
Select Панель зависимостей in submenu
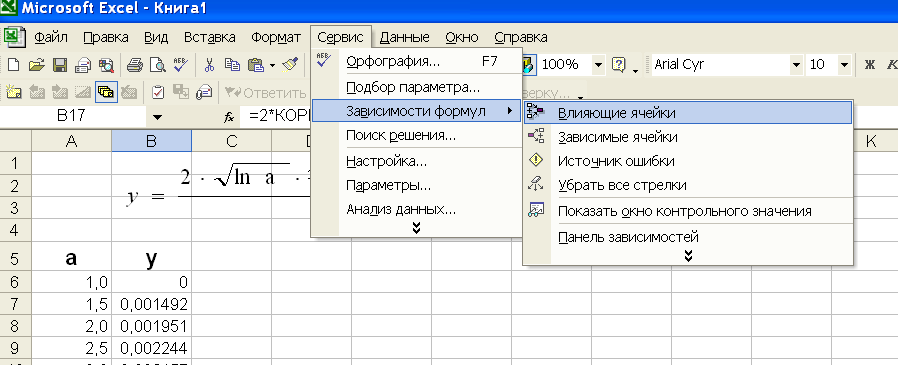688,236
